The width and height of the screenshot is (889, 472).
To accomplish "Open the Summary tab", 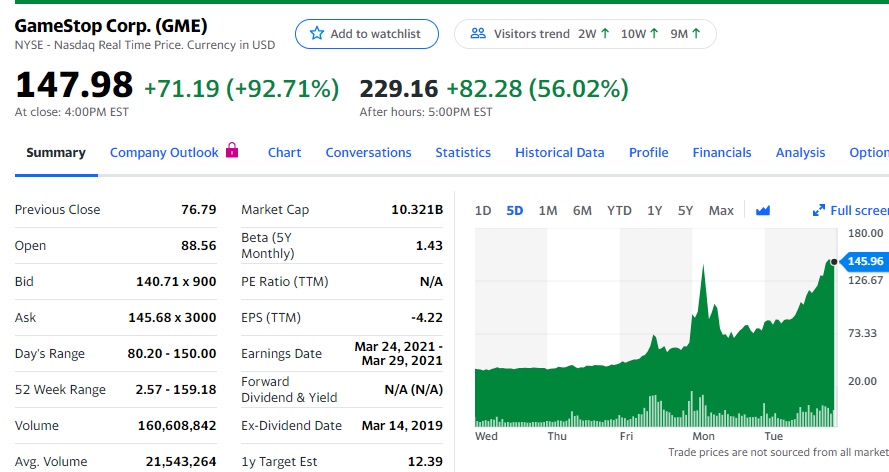I will [x=56, y=152].
